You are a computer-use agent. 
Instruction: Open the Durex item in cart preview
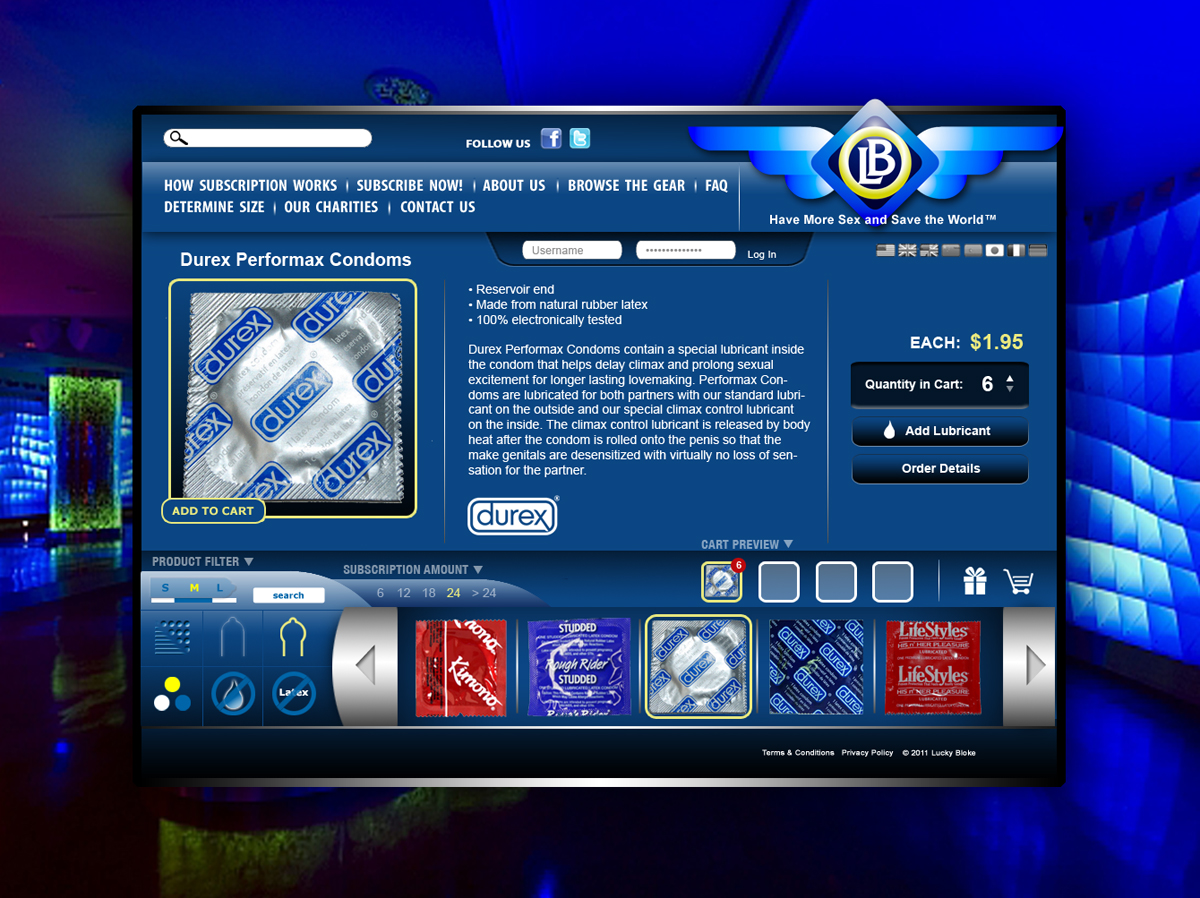tap(722, 582)
